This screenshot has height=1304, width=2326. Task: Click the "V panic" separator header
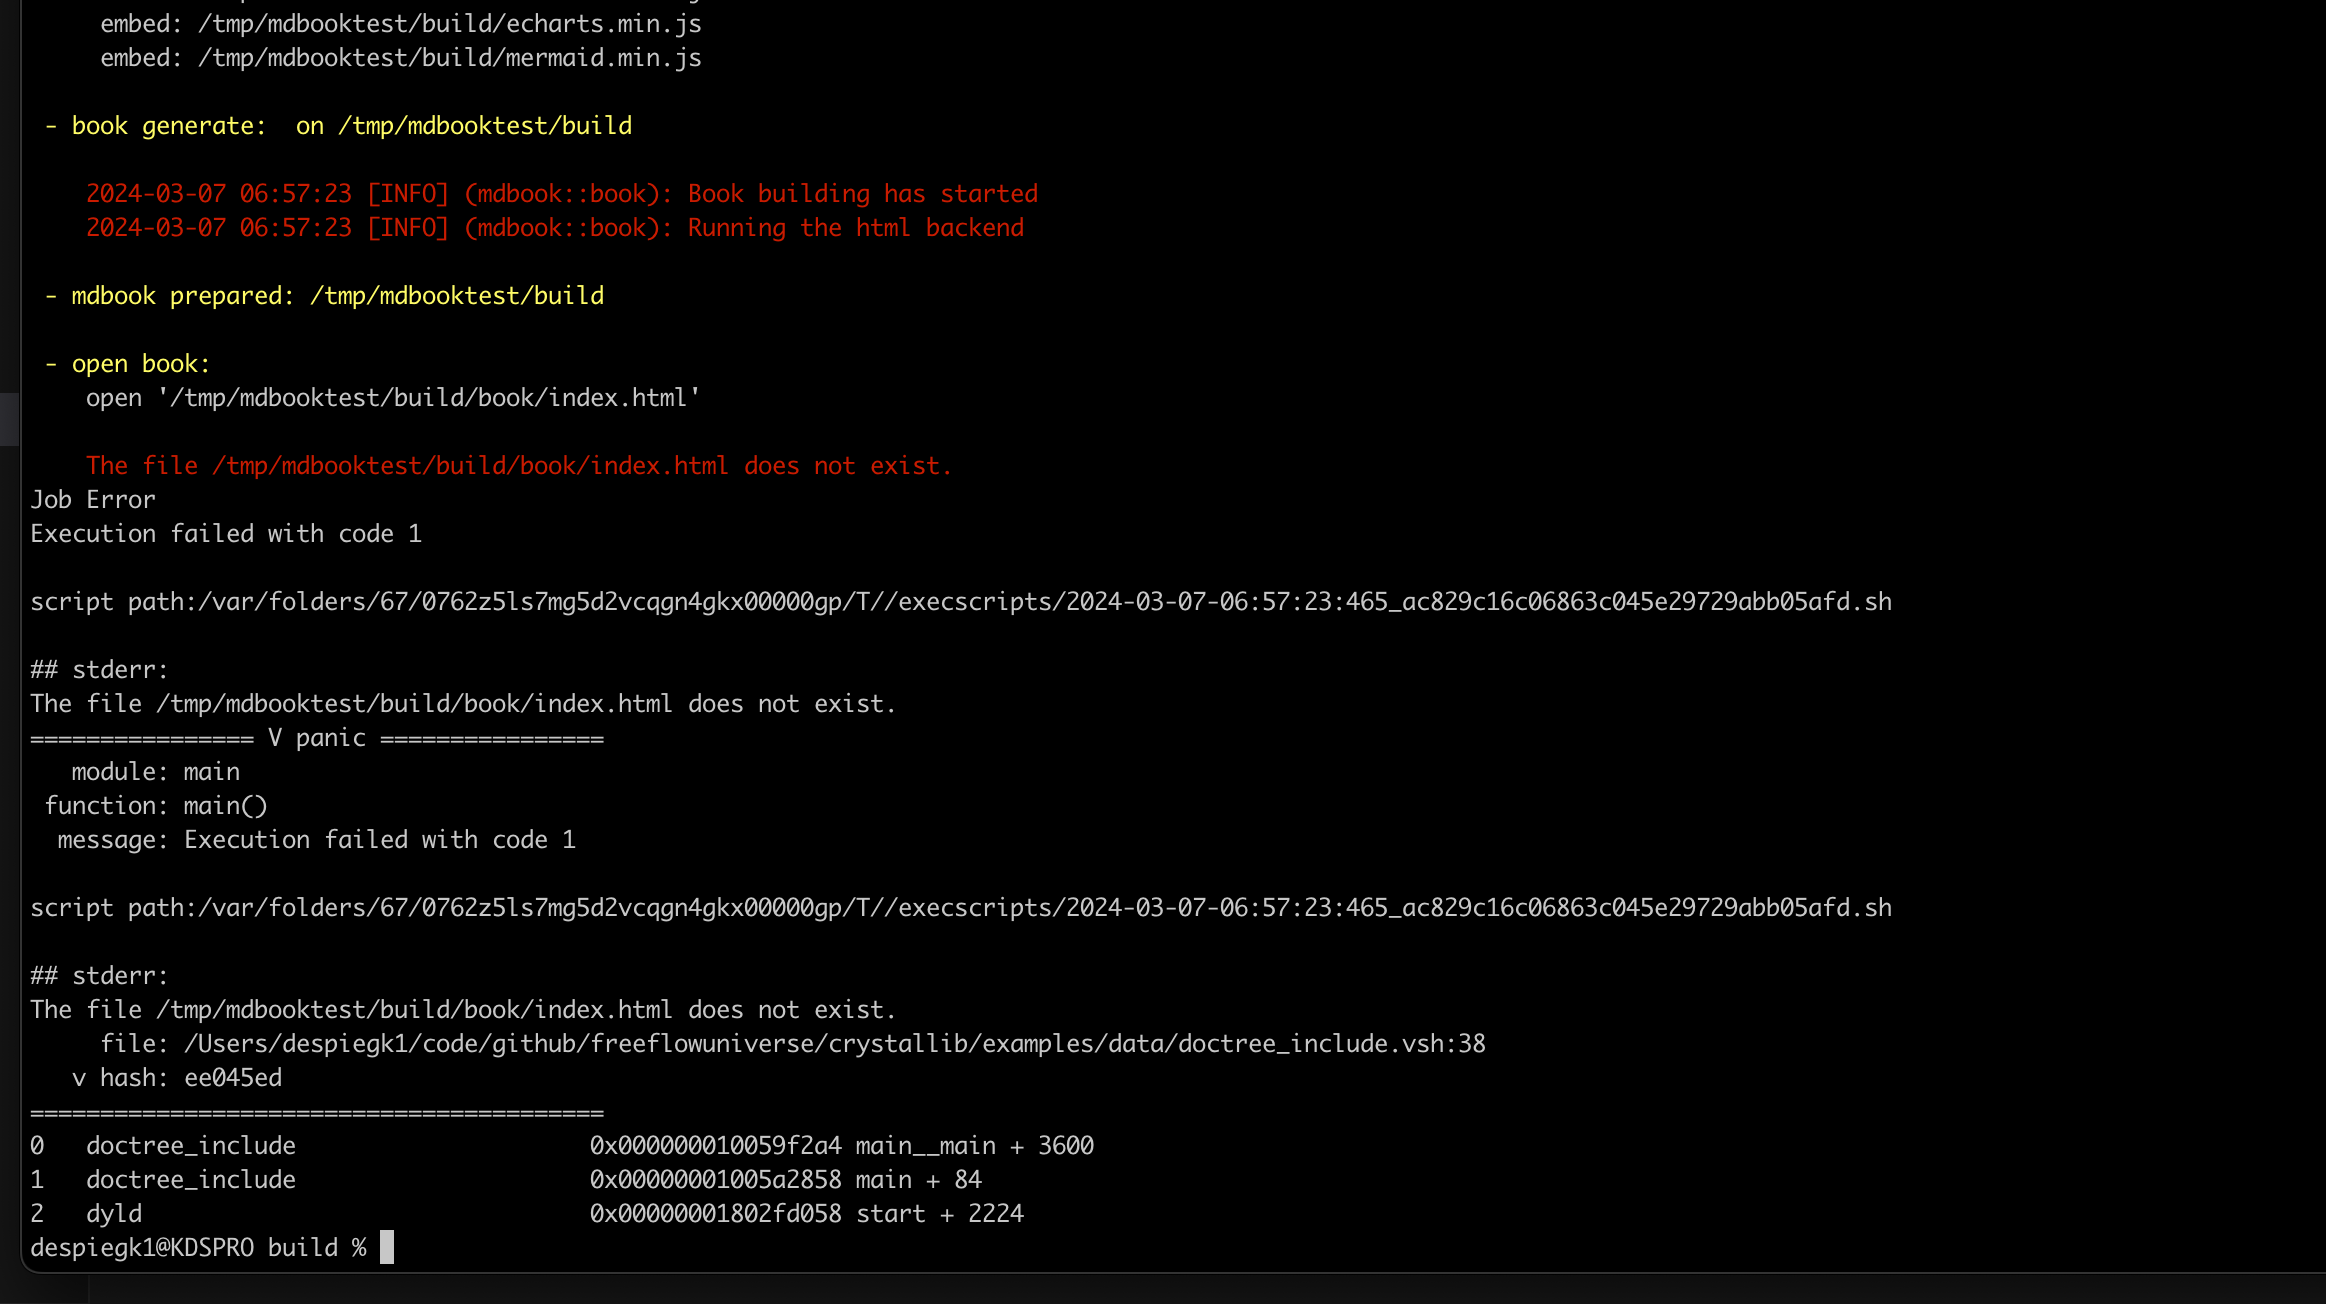317,738
